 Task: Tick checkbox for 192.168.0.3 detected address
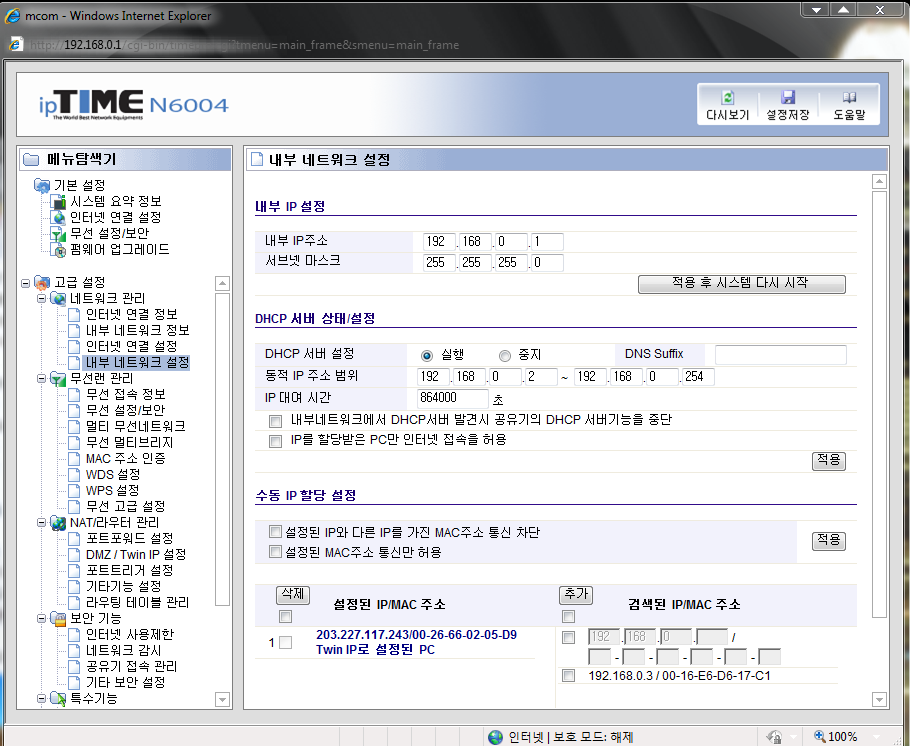(569, 676)
